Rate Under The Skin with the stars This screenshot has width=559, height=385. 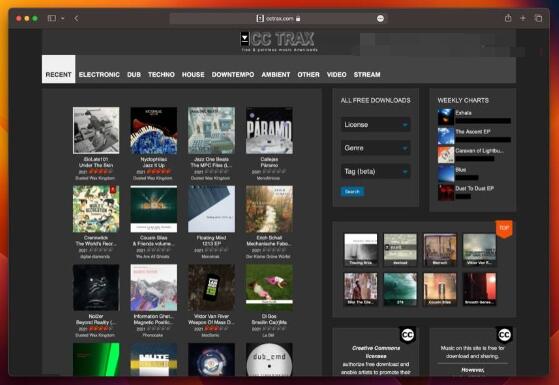coord(101,172)
